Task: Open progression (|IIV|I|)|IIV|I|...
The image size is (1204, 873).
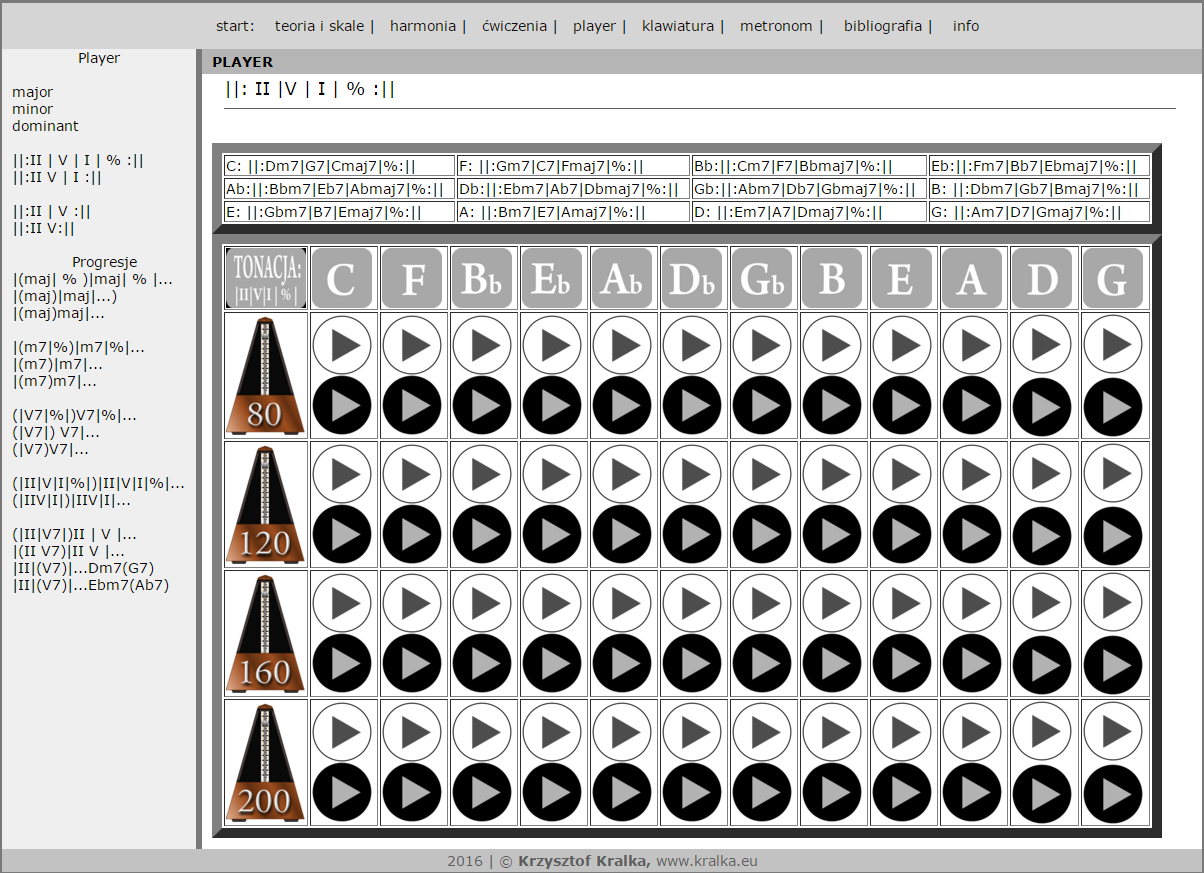Action: (72, 500)
